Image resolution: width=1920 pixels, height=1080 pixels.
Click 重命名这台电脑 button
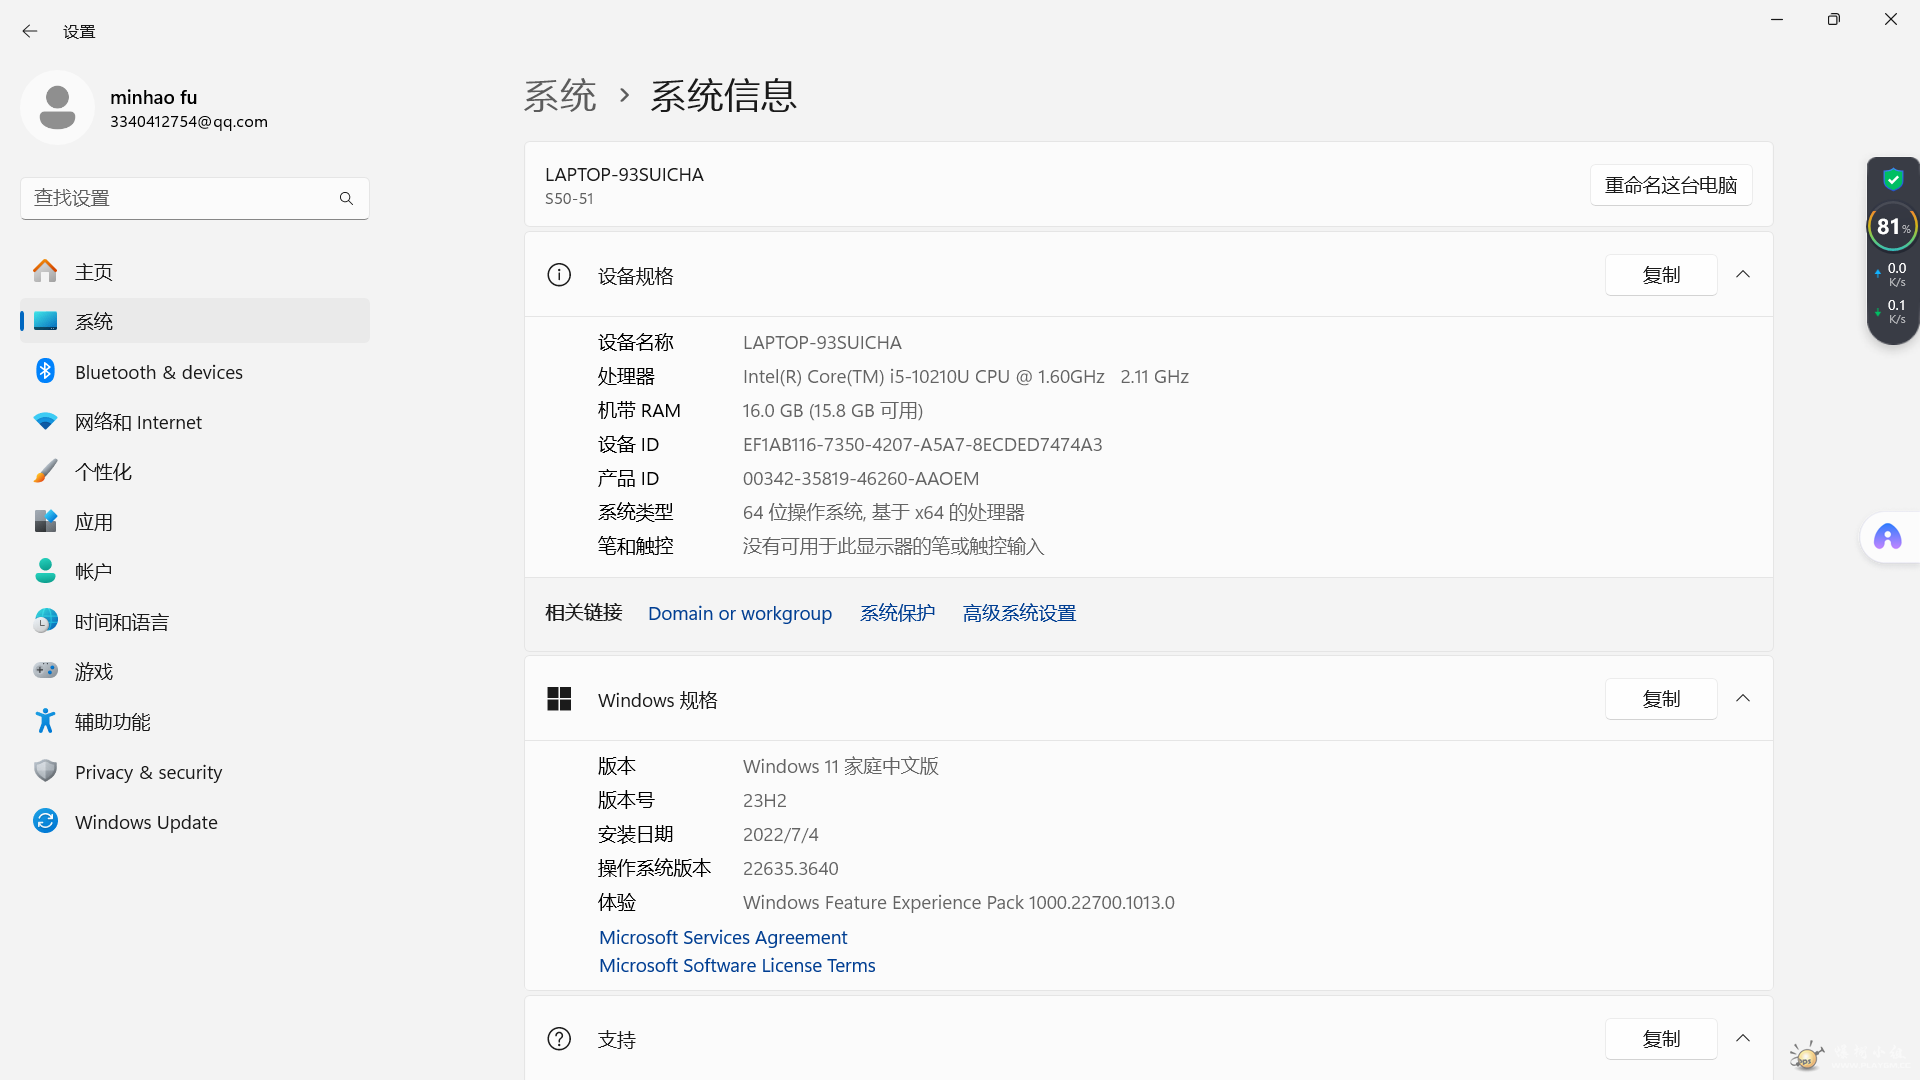click(1670, 185)
